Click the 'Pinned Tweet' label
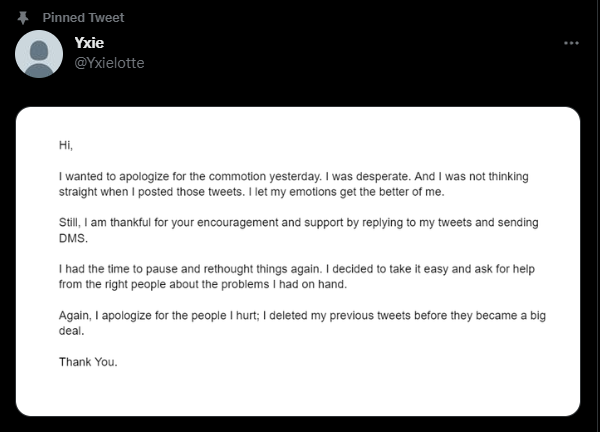600x432 pixels. point(83,18)
